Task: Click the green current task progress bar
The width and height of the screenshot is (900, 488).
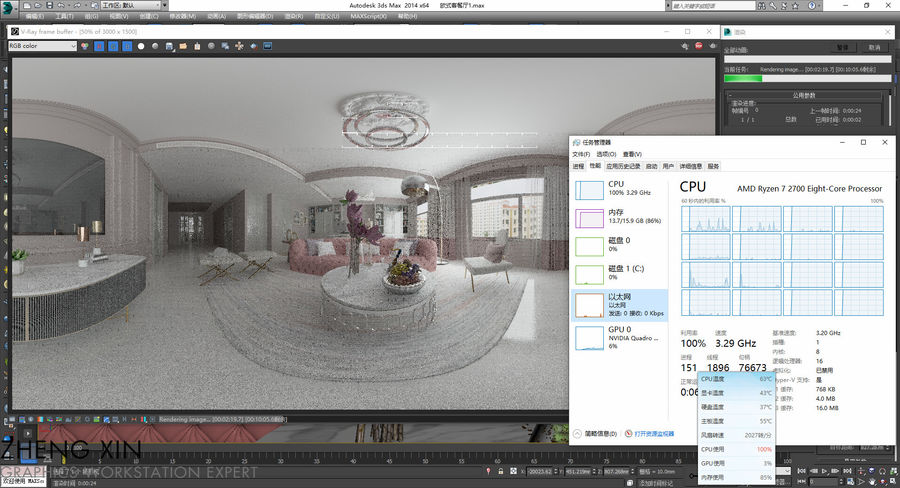Action: tap(808, 79)
